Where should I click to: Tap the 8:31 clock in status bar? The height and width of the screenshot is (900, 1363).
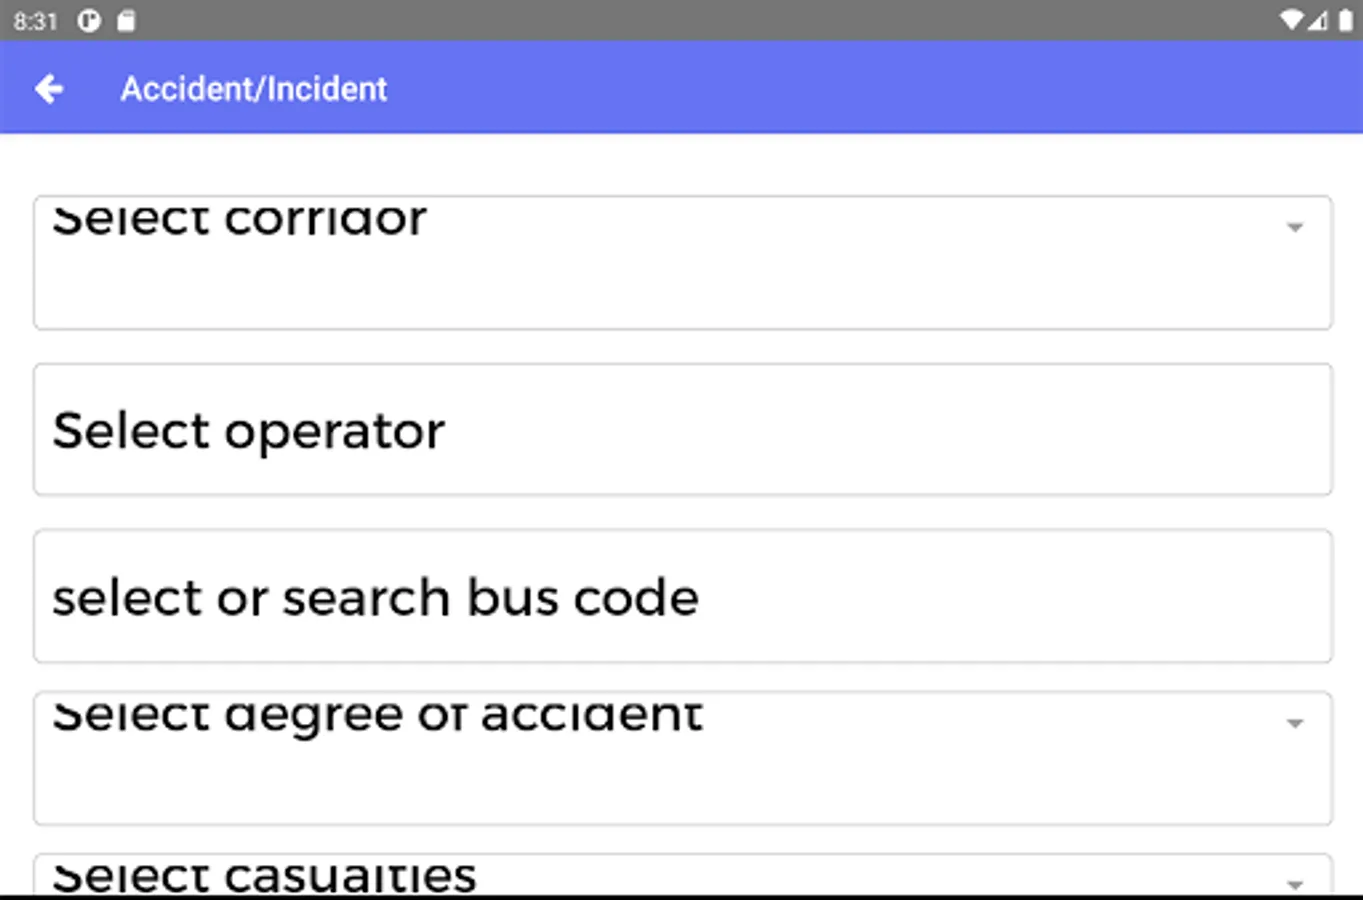coord(36,21)
